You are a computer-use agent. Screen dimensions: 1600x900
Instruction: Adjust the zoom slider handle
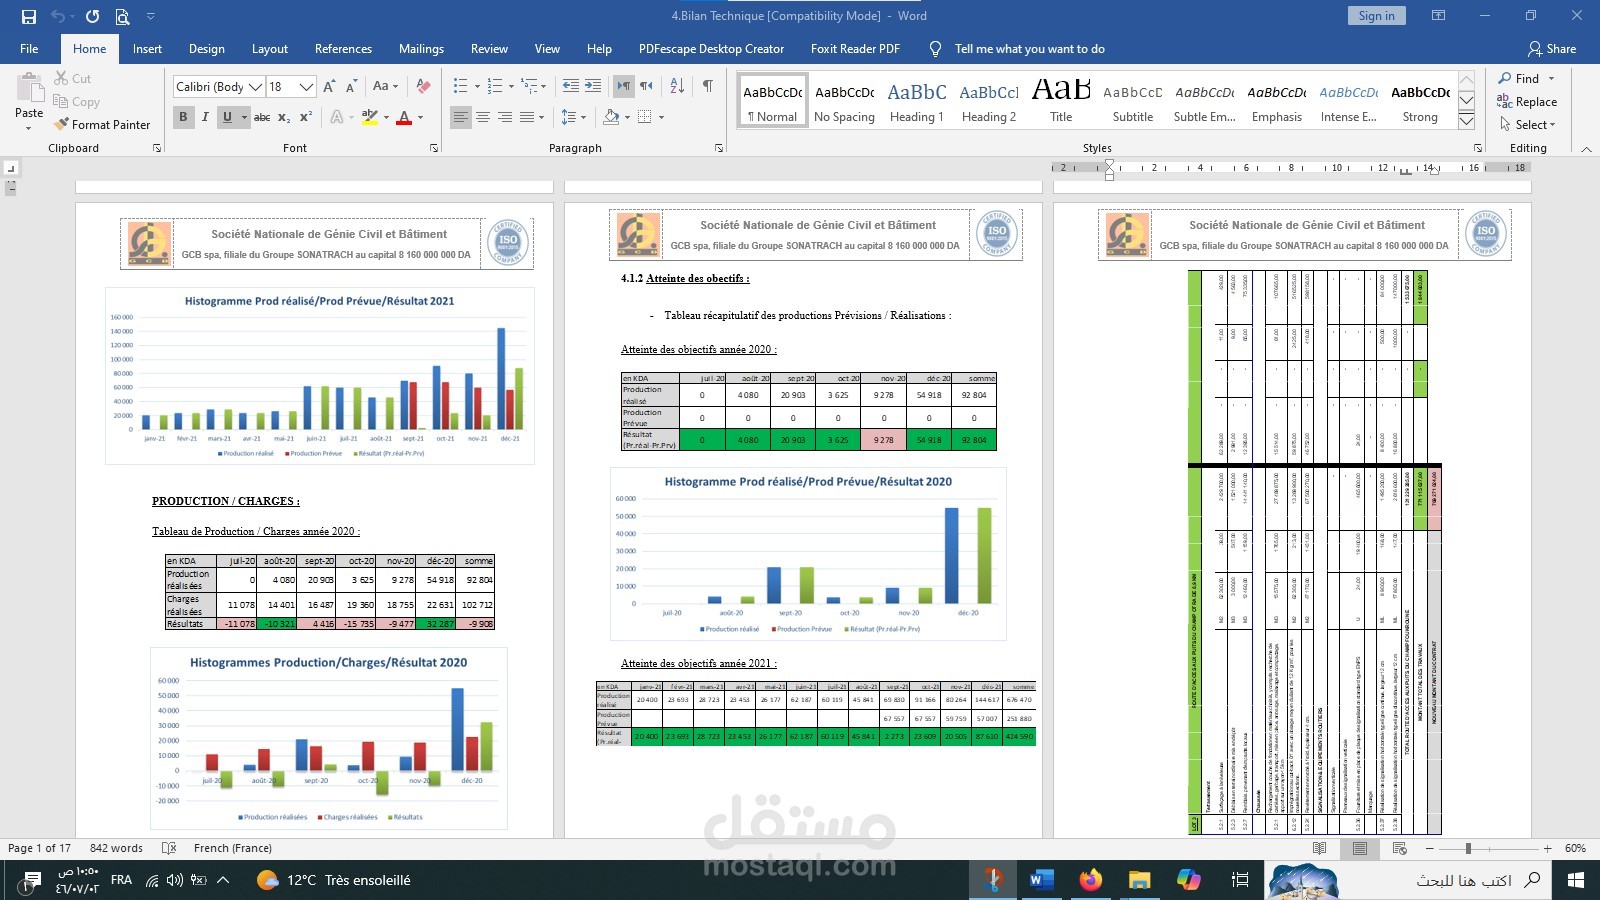[x=1468, y=848]
